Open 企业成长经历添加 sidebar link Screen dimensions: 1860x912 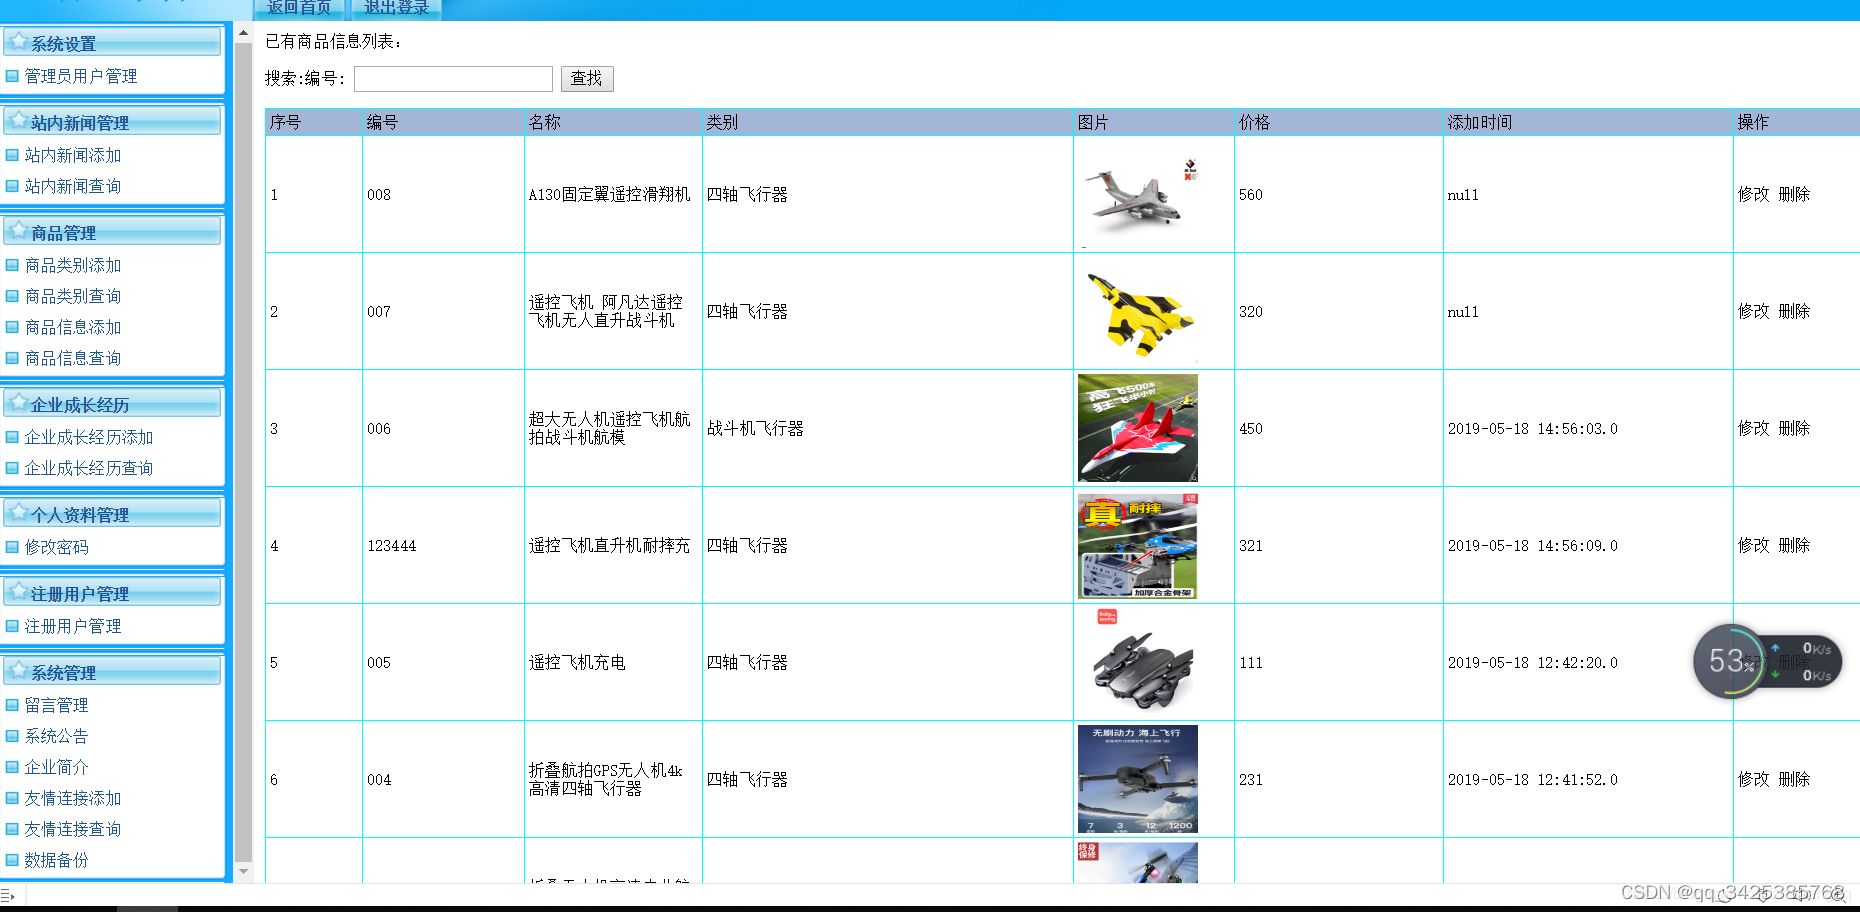point(89,437)
